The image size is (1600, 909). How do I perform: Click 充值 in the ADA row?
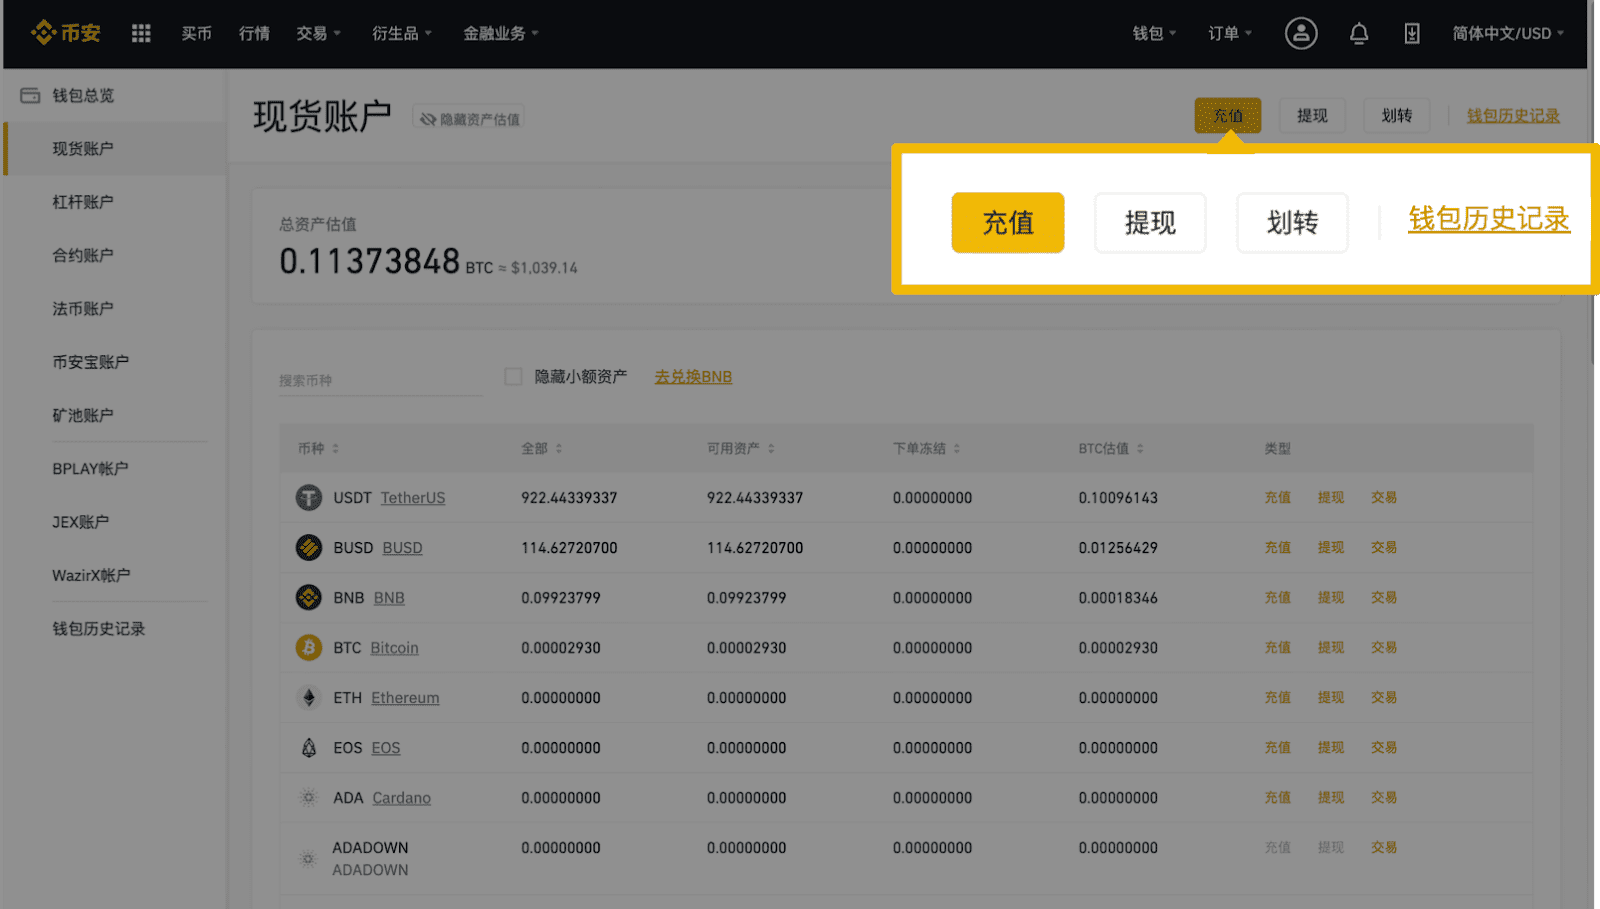(x=1277, y=797)
